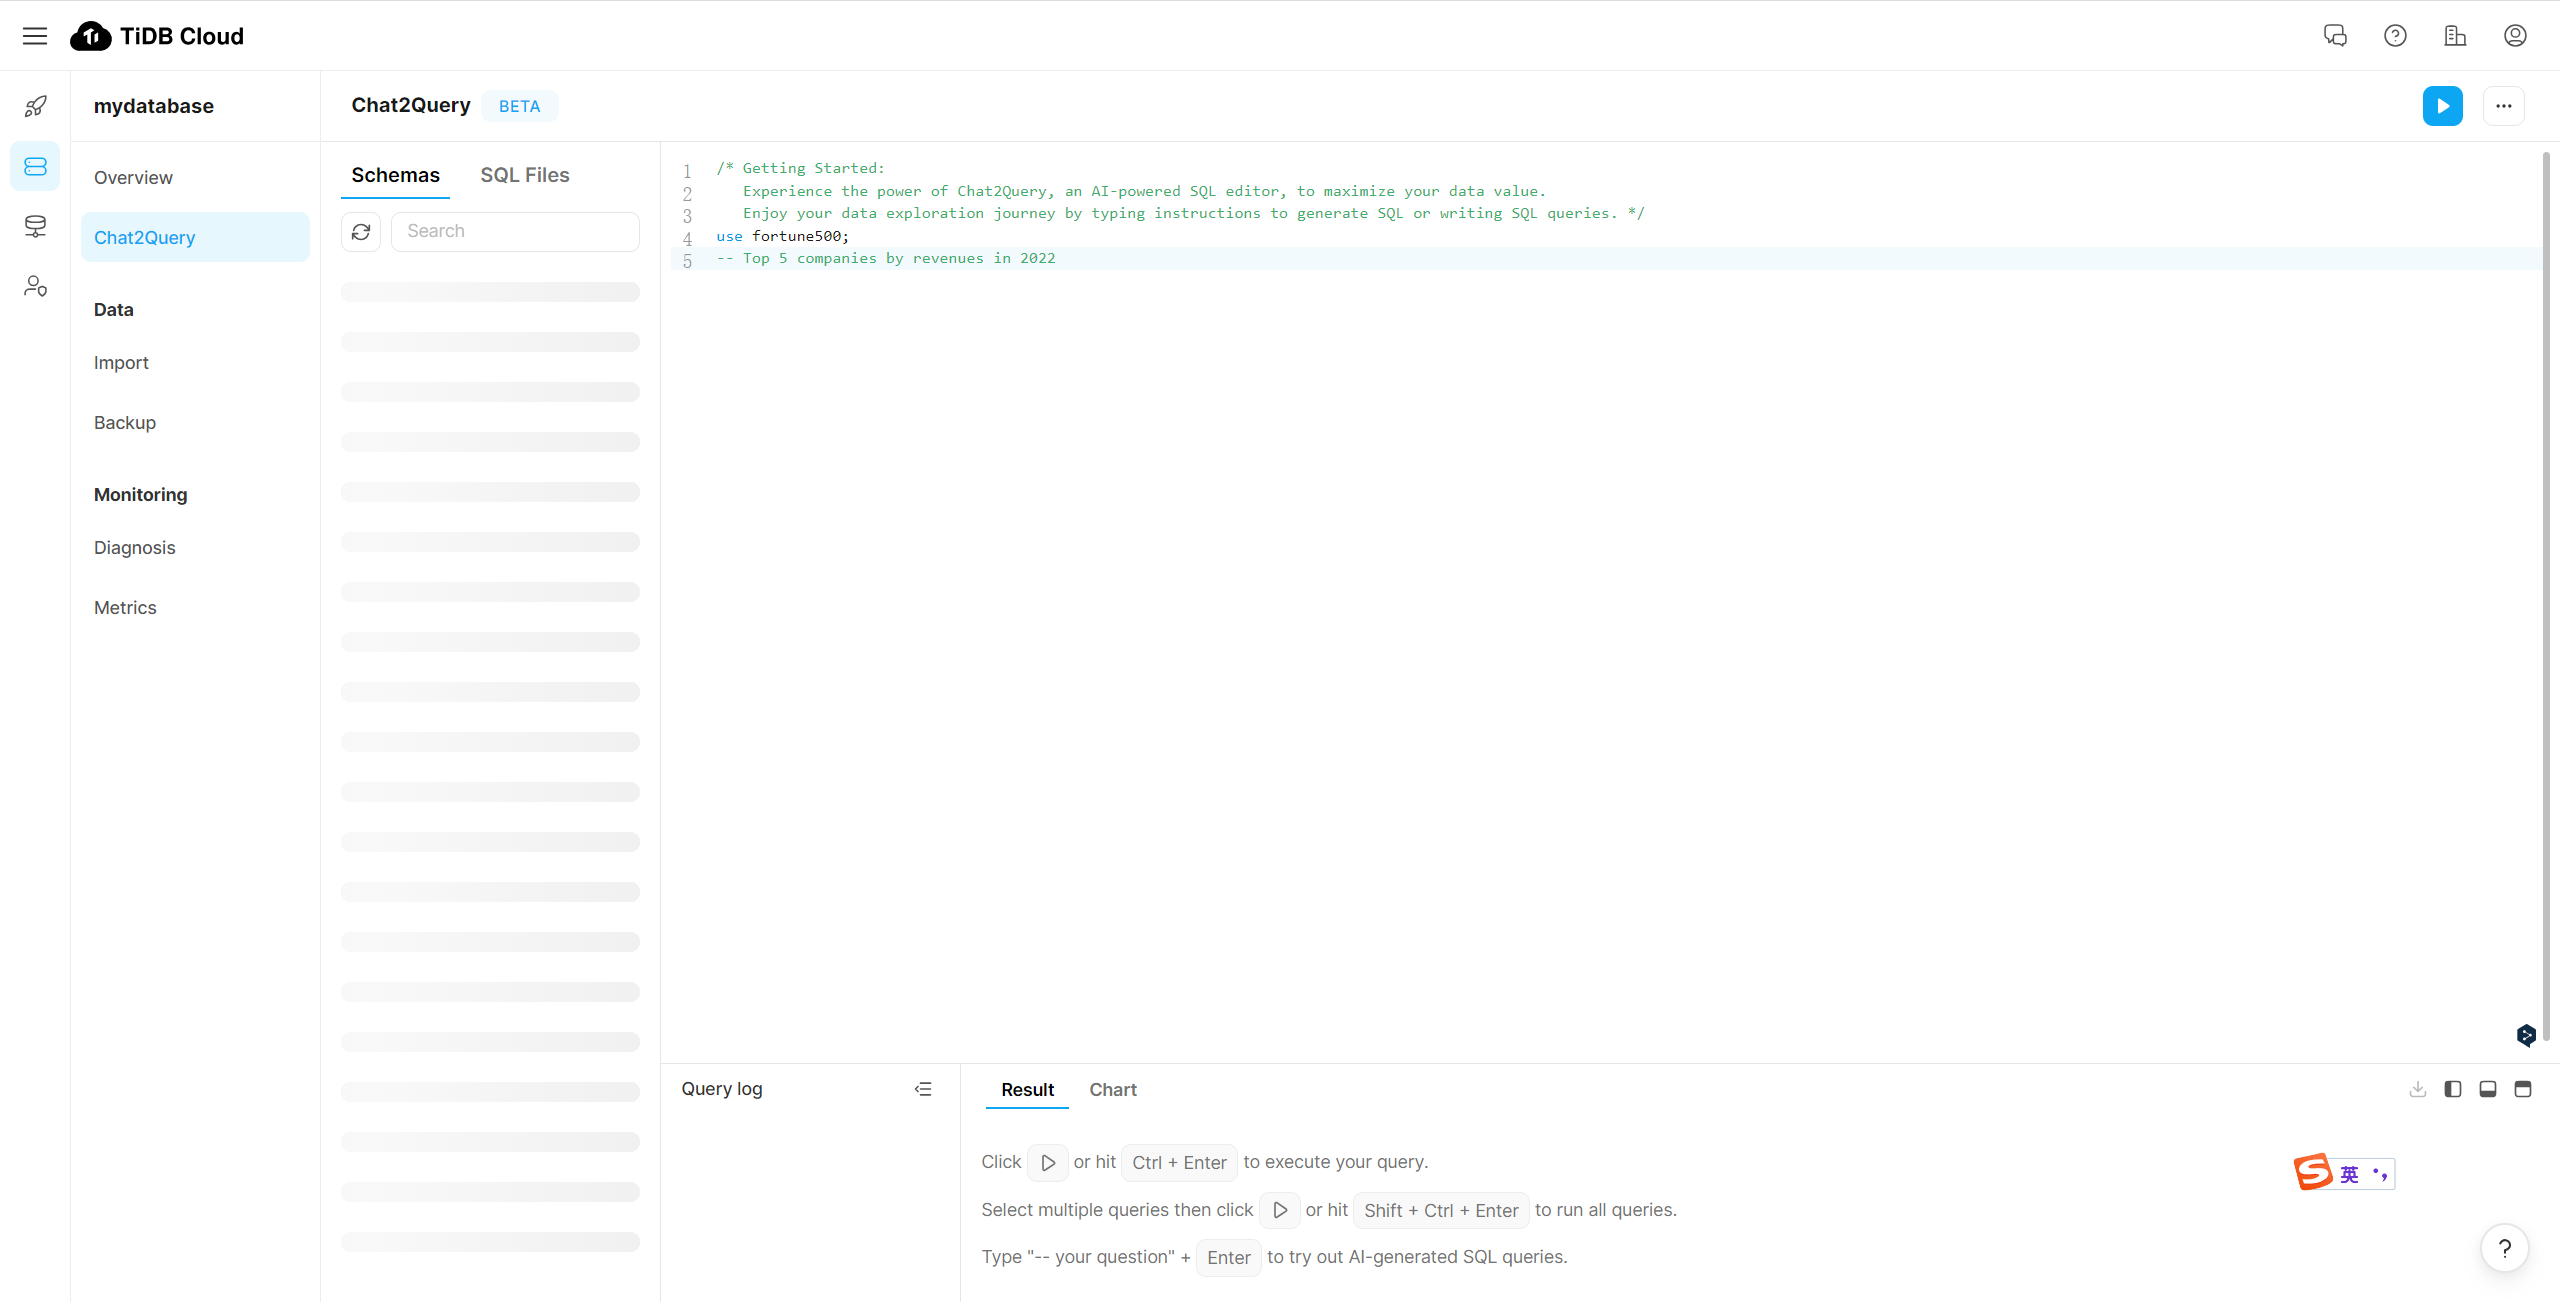Open the organization building icon
The height and width of the screenshot is (1302, 2560).
(2455, 36)
